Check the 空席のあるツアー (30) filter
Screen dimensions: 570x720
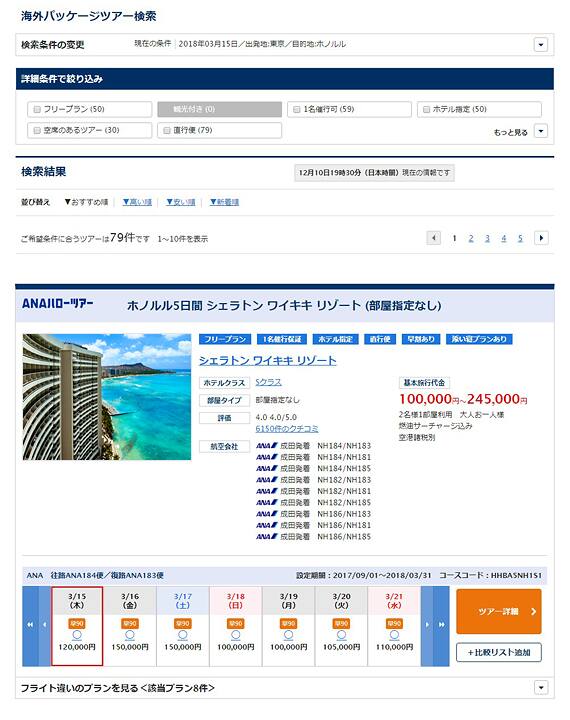click(90, 130)
